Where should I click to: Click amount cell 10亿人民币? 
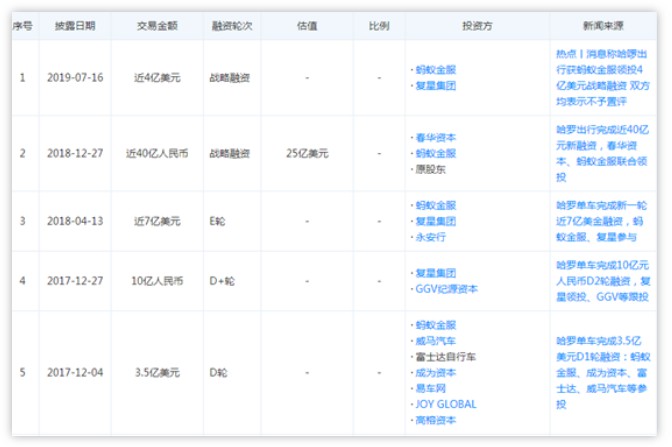pyautogui.click(x=157, y=281)
